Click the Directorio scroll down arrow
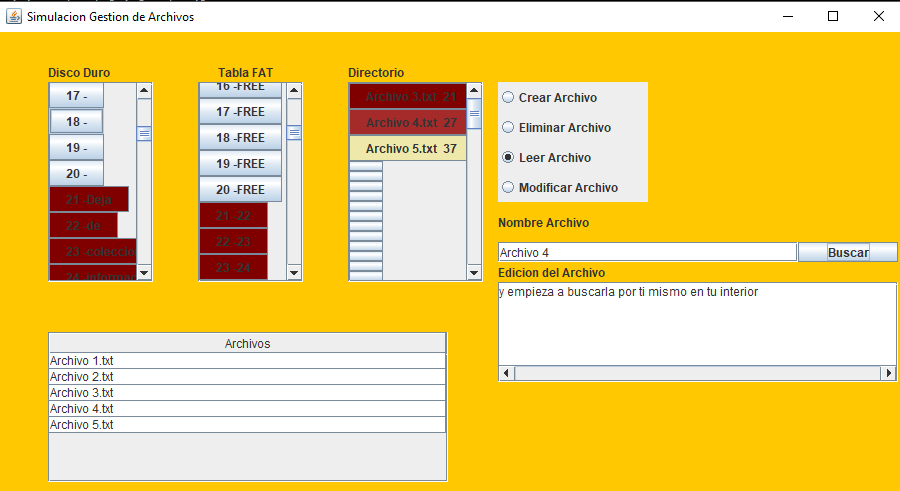 [474, 273]
